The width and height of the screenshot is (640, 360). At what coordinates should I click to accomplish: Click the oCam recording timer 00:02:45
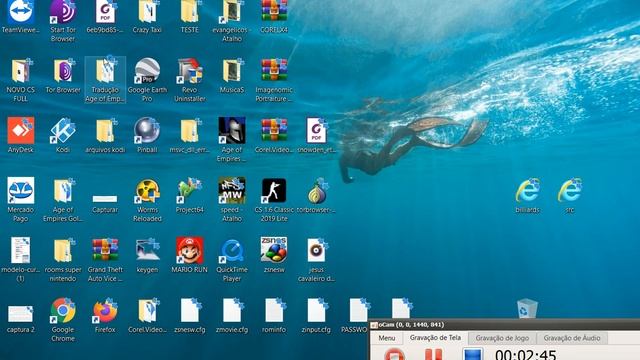(526, 354)
